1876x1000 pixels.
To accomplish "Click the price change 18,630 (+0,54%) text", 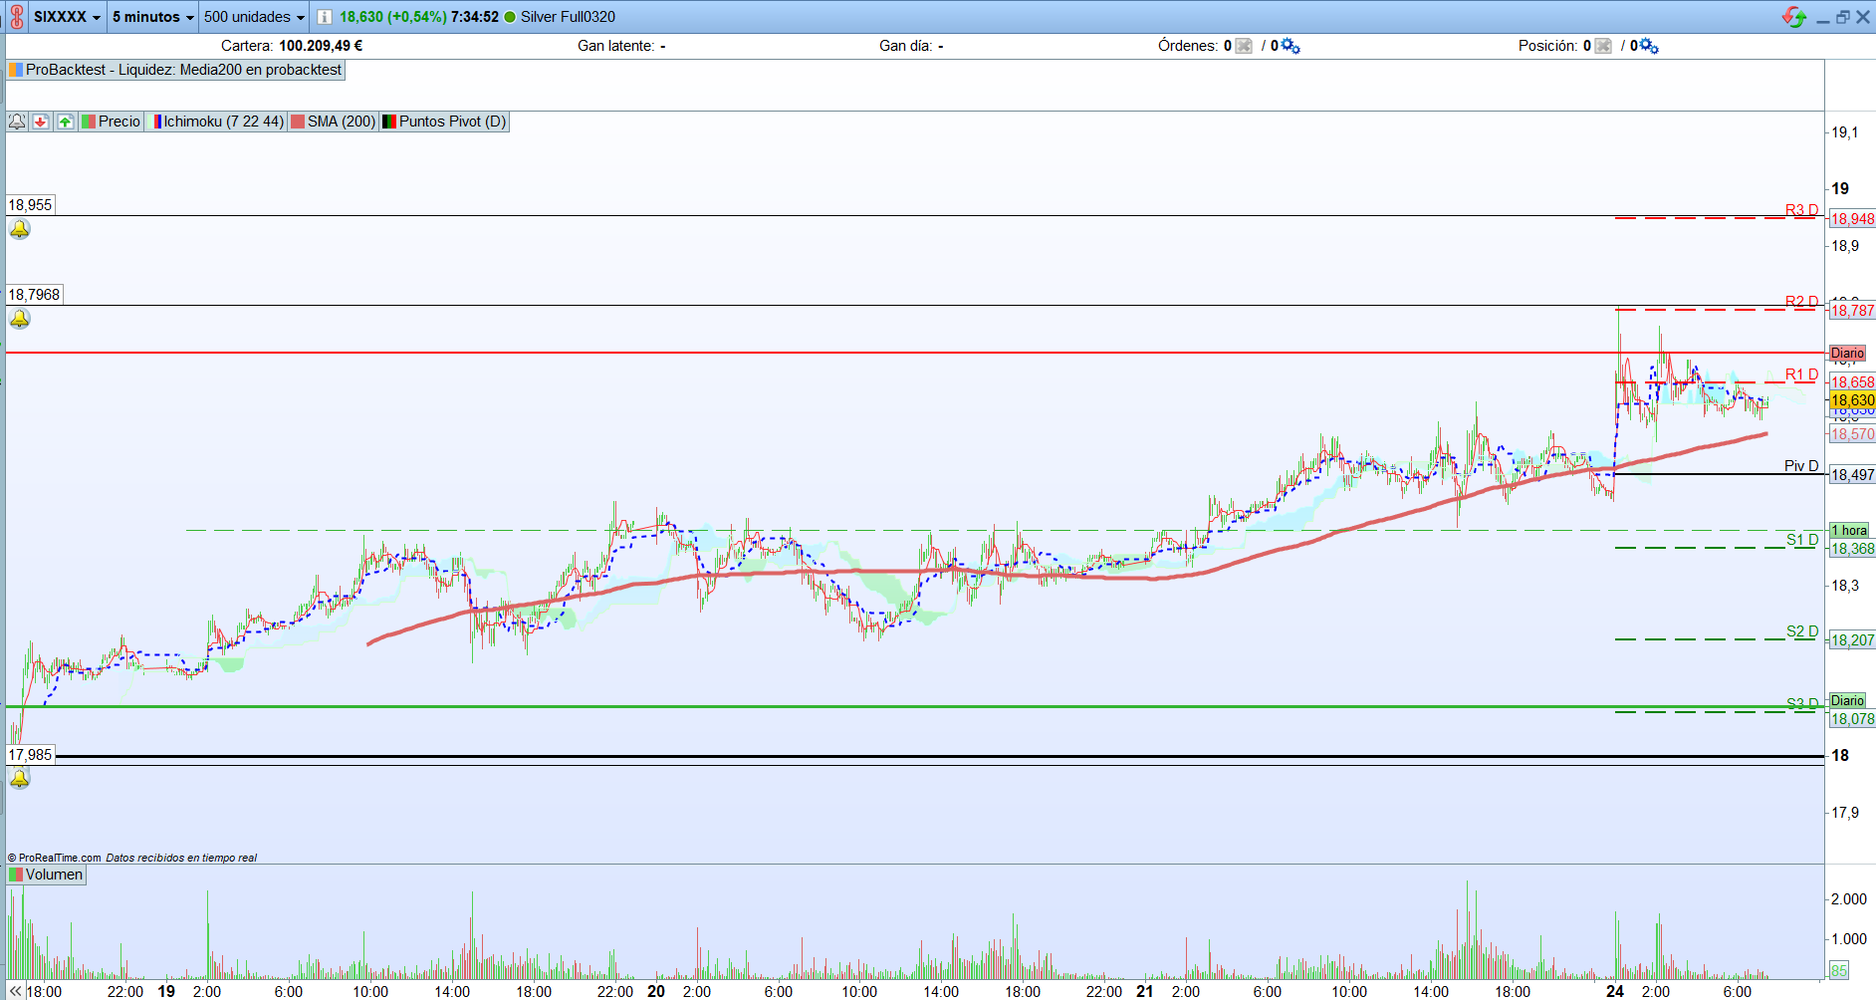I will pyautogui.click(x=393, y=17).
